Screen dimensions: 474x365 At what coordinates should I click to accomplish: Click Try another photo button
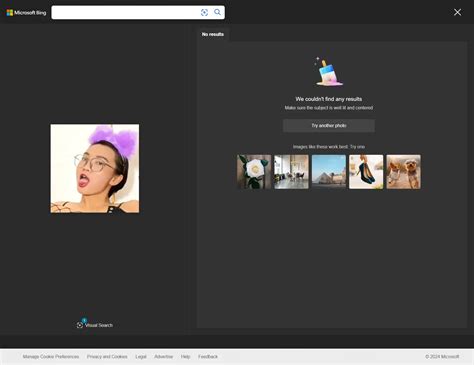(329, 126)
